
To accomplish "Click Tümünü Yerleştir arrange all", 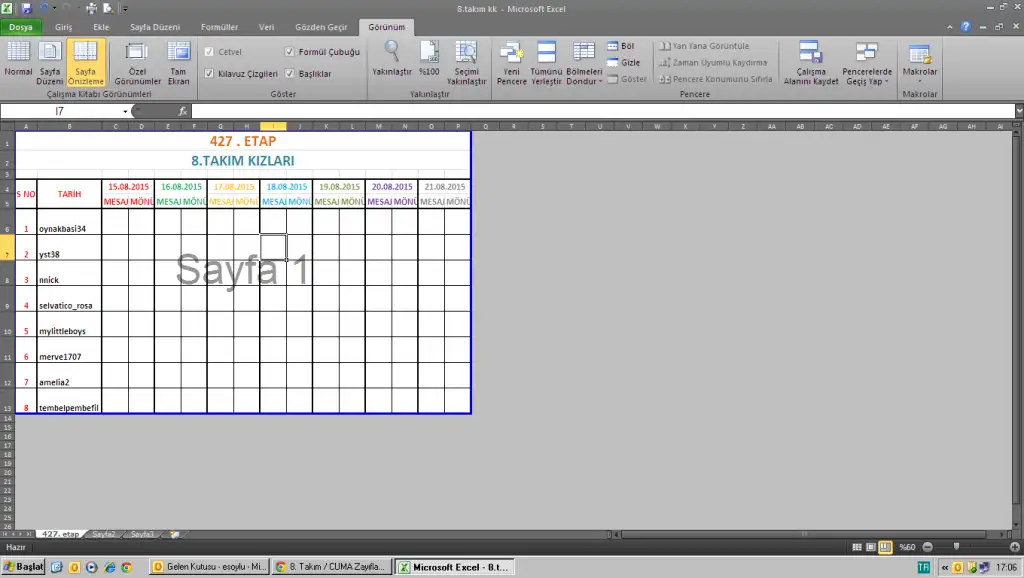I will coord(546,61).
